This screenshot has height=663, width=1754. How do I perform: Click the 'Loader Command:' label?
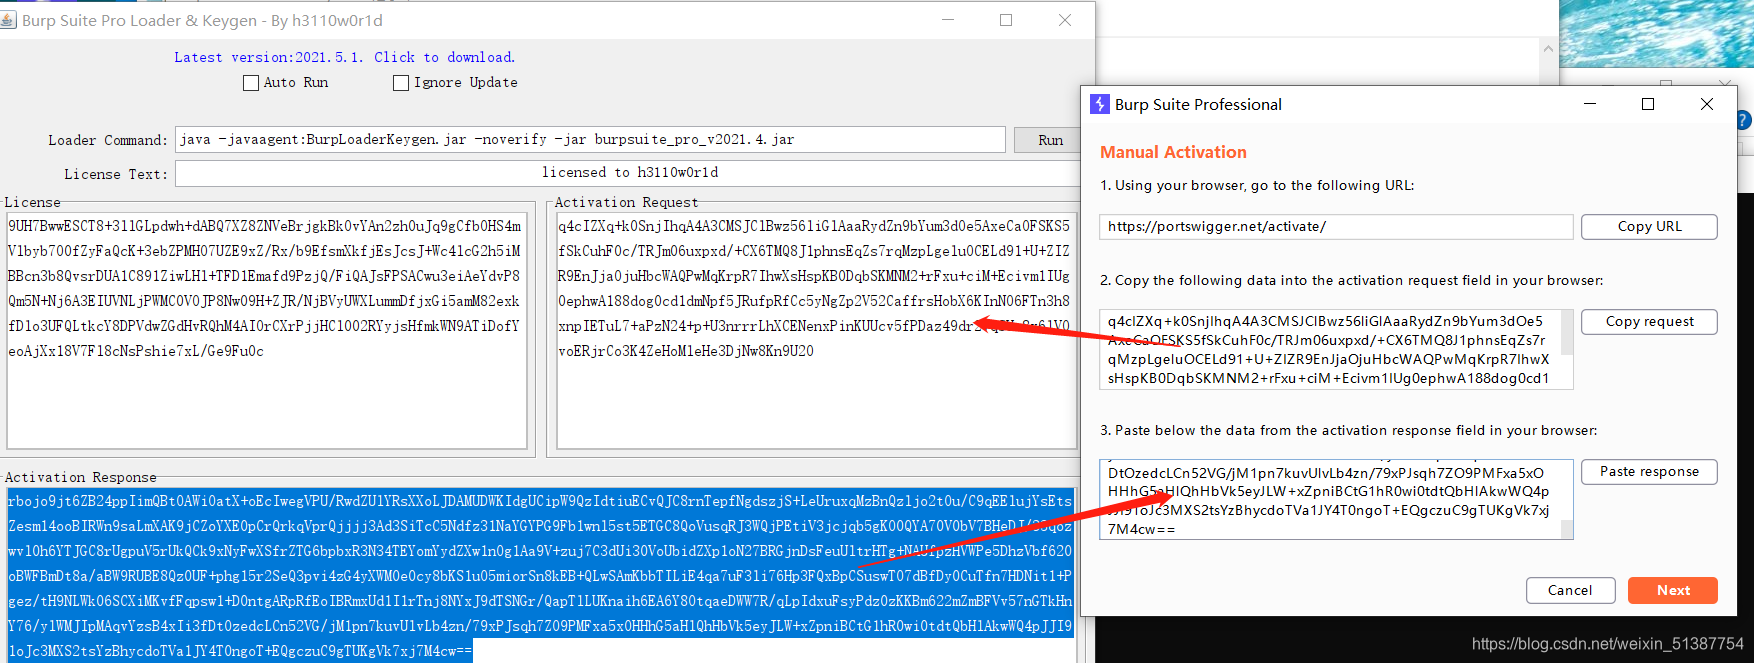coord(108,140)
